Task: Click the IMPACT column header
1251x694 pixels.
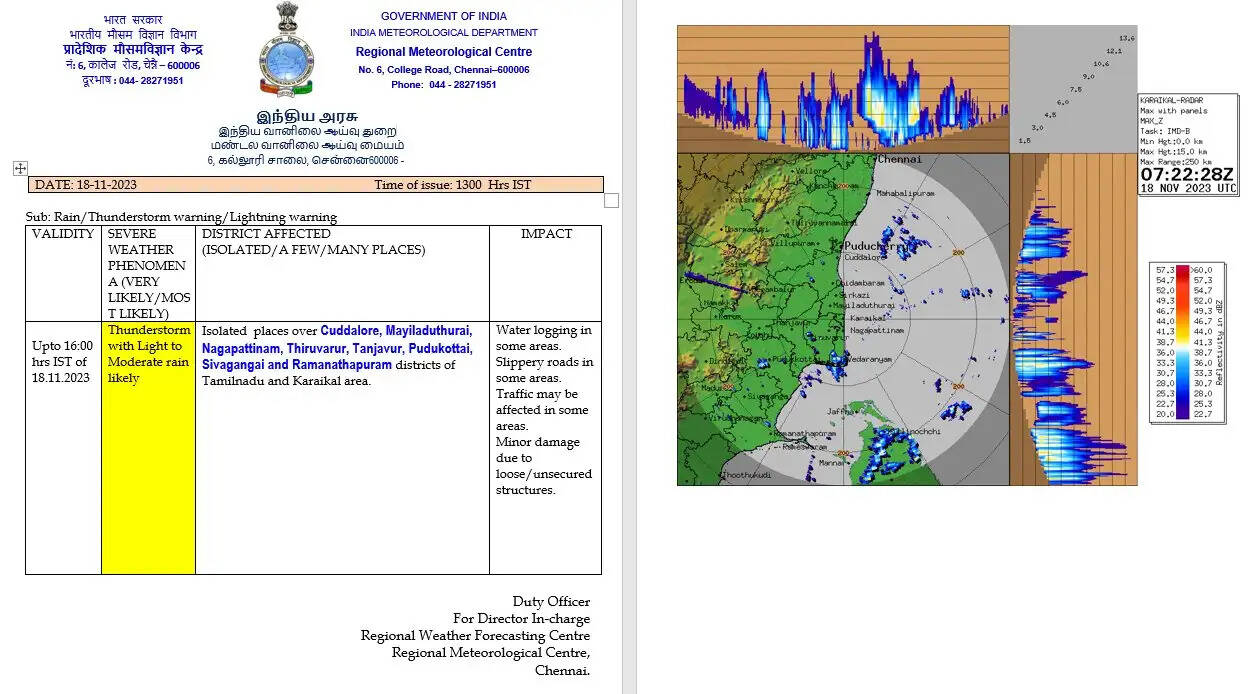Action: [546, 234]
